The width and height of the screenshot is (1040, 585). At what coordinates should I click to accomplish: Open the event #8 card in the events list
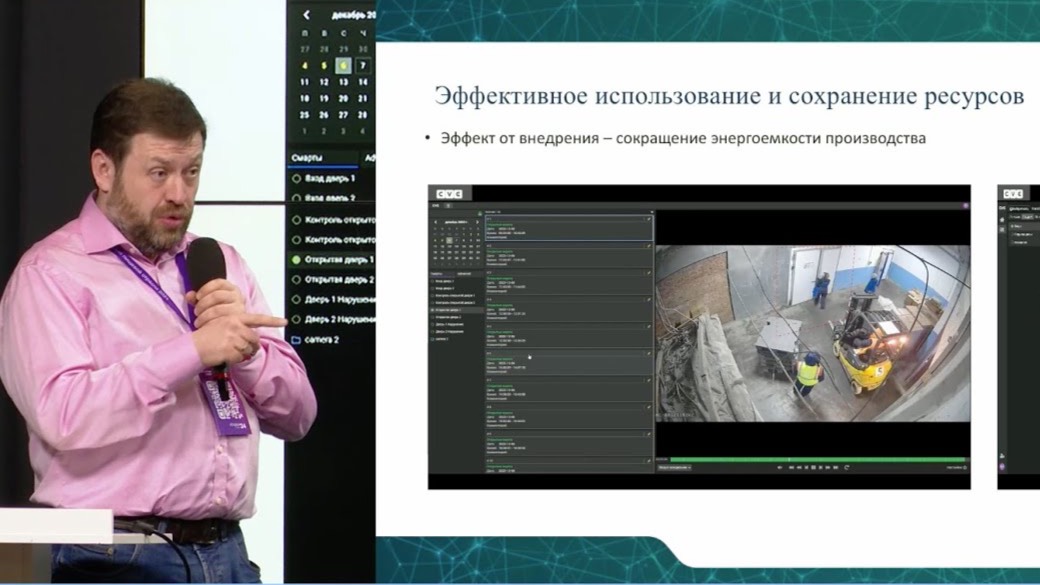tap(569, 417)
